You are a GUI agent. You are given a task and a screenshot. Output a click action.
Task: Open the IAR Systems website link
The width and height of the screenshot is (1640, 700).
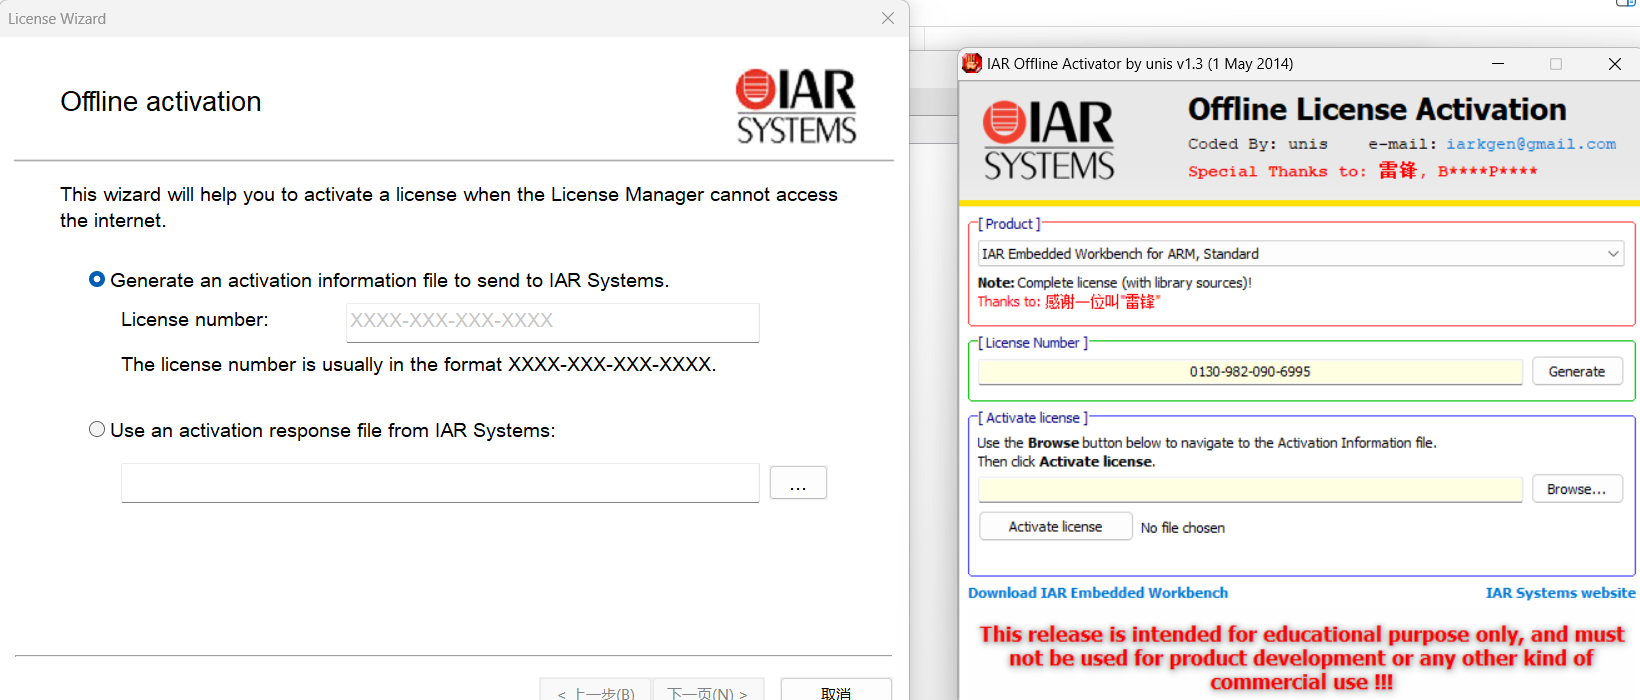click(1560, 593)
